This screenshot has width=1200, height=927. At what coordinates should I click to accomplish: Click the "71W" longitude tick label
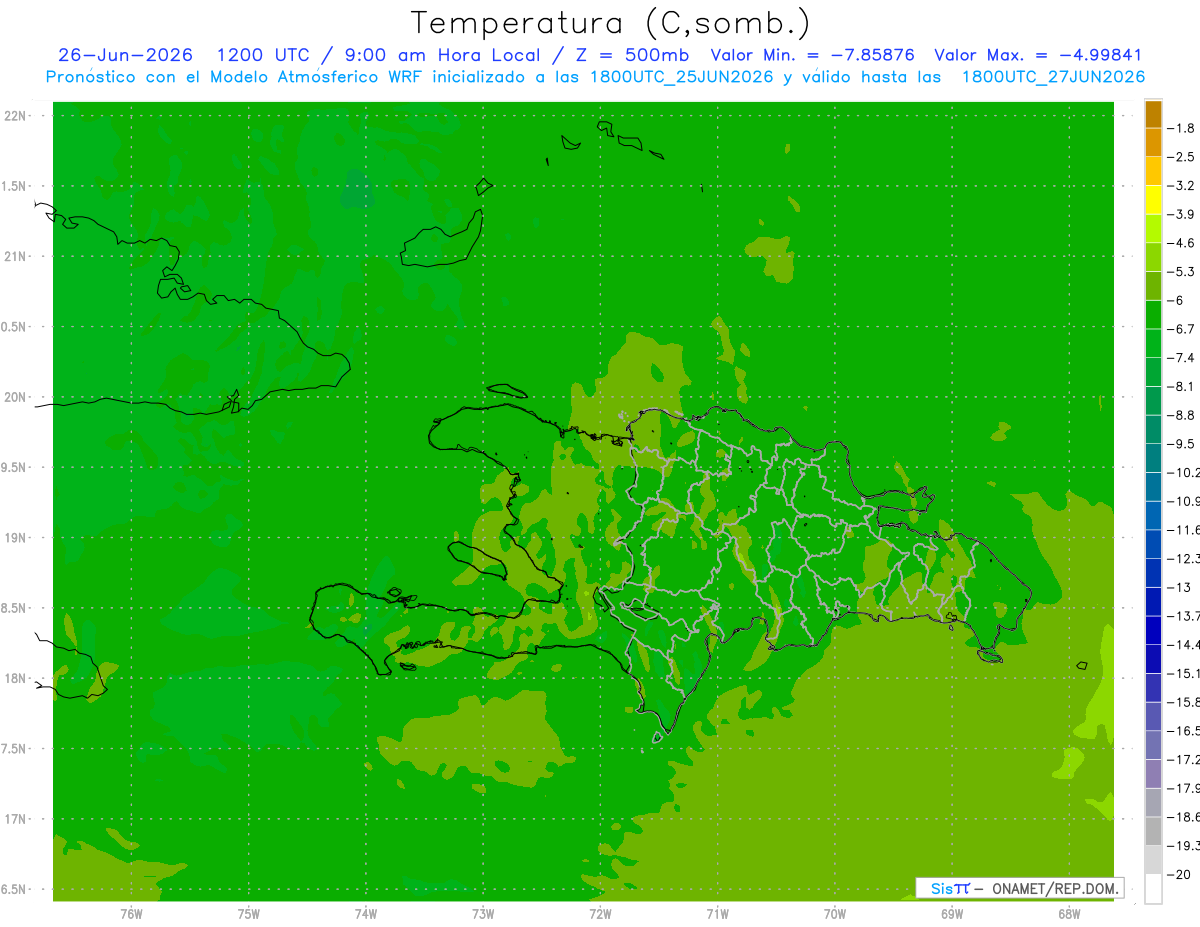tap(717, 914)
